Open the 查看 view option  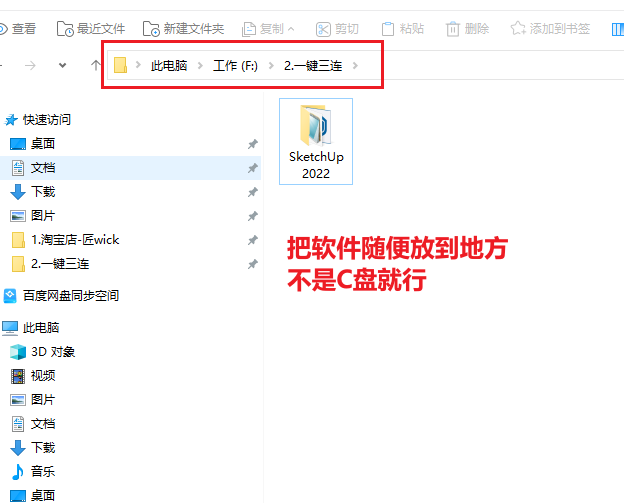[x=18, y=29]
